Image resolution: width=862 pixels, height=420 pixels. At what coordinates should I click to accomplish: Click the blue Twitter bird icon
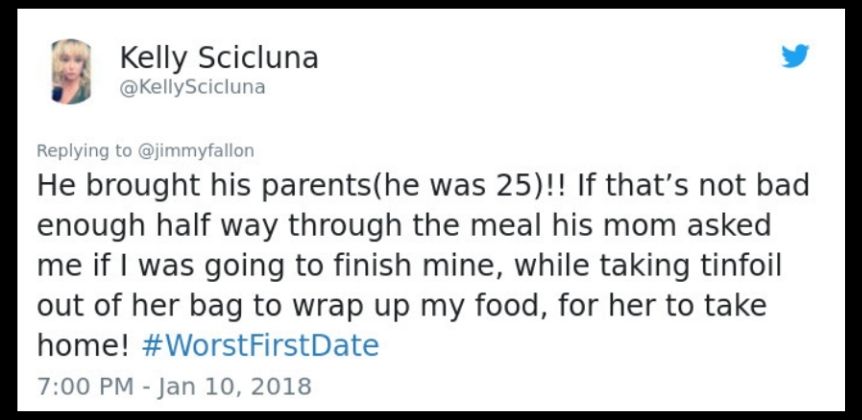pos(795,56)
